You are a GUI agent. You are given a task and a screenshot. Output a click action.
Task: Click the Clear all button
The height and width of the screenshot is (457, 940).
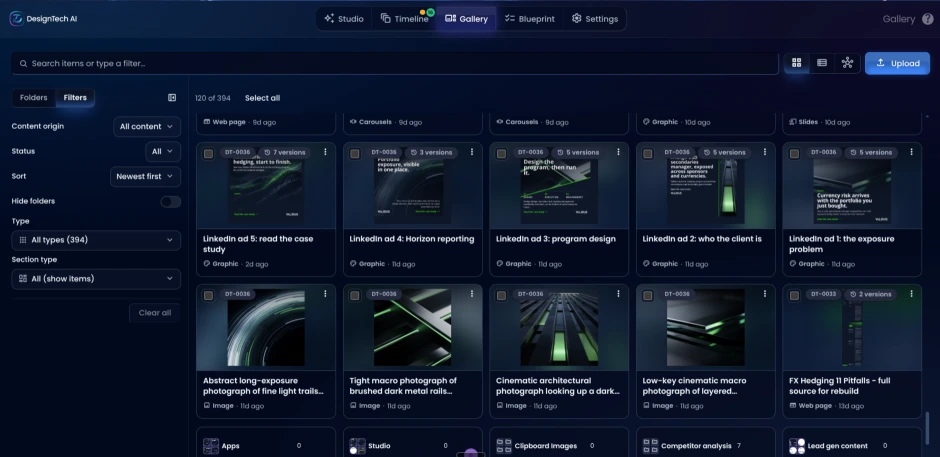click(155, 312)
